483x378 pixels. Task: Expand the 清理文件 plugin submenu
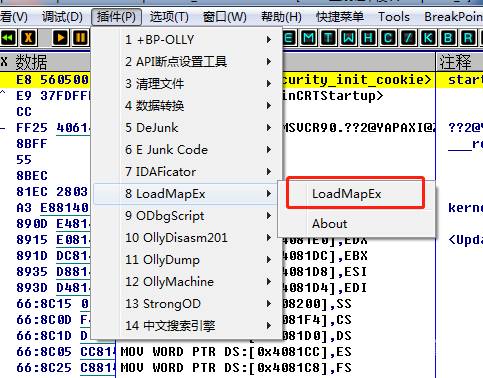coord(186,84)
